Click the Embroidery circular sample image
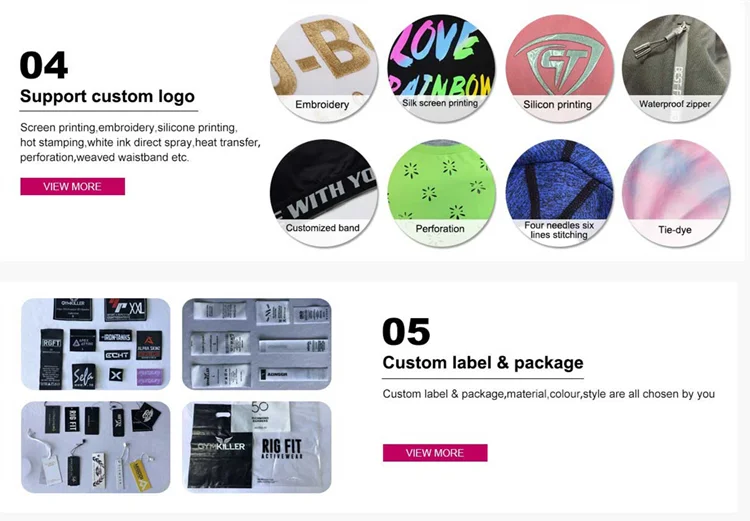 (x=323, y=67)
